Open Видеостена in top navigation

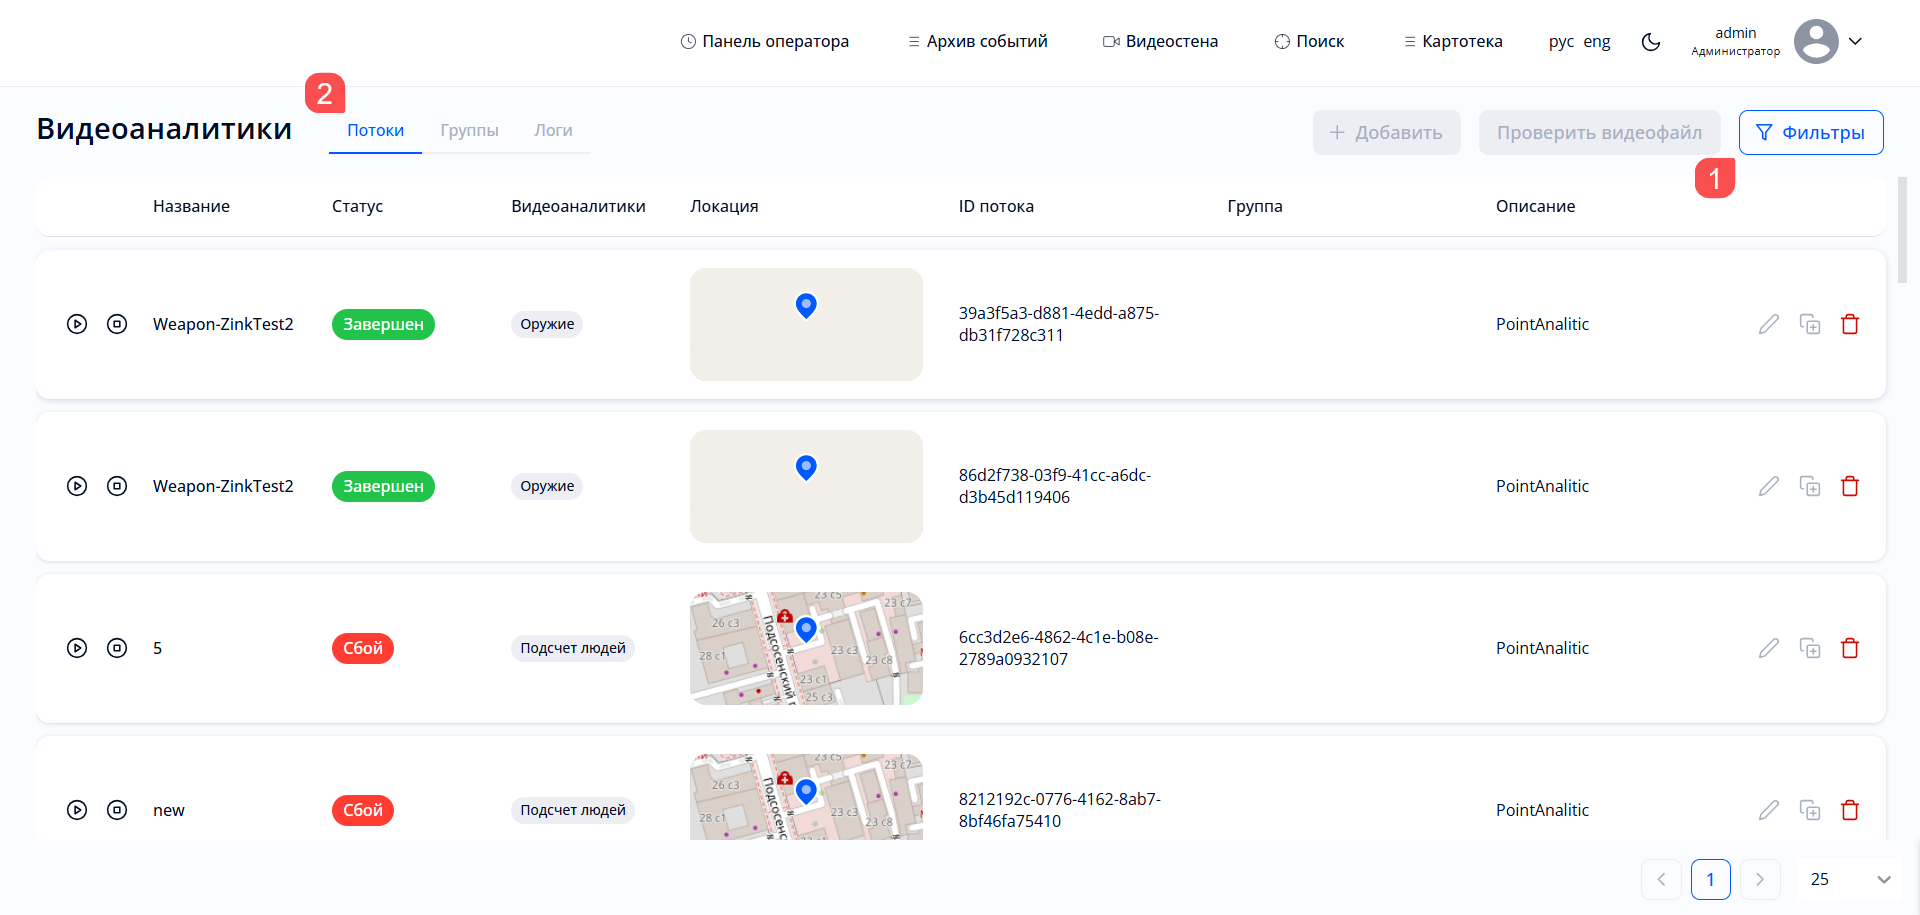[1160, 42]
